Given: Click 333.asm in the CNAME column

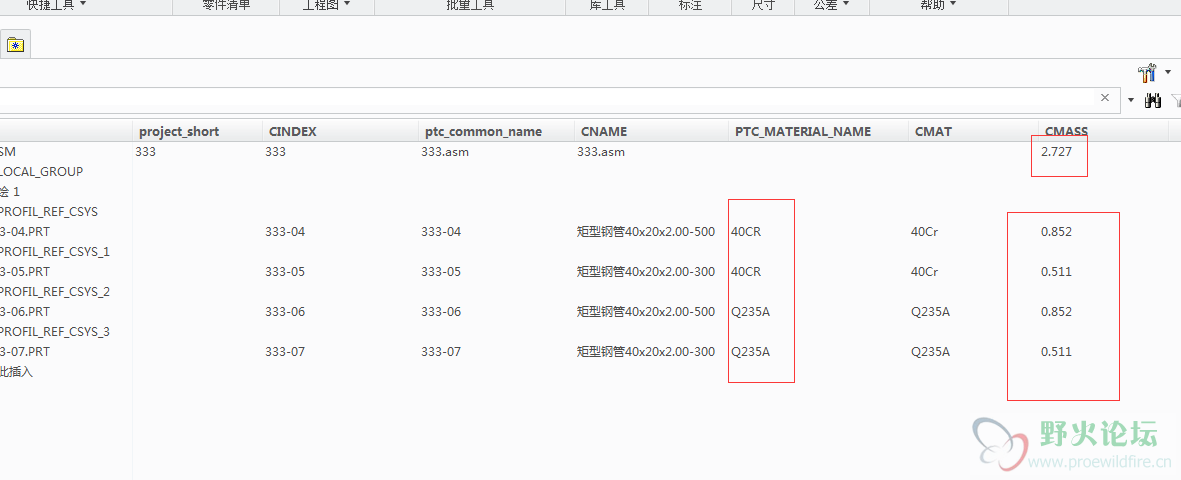Looking at the screenshot, I should pos(601,151).
